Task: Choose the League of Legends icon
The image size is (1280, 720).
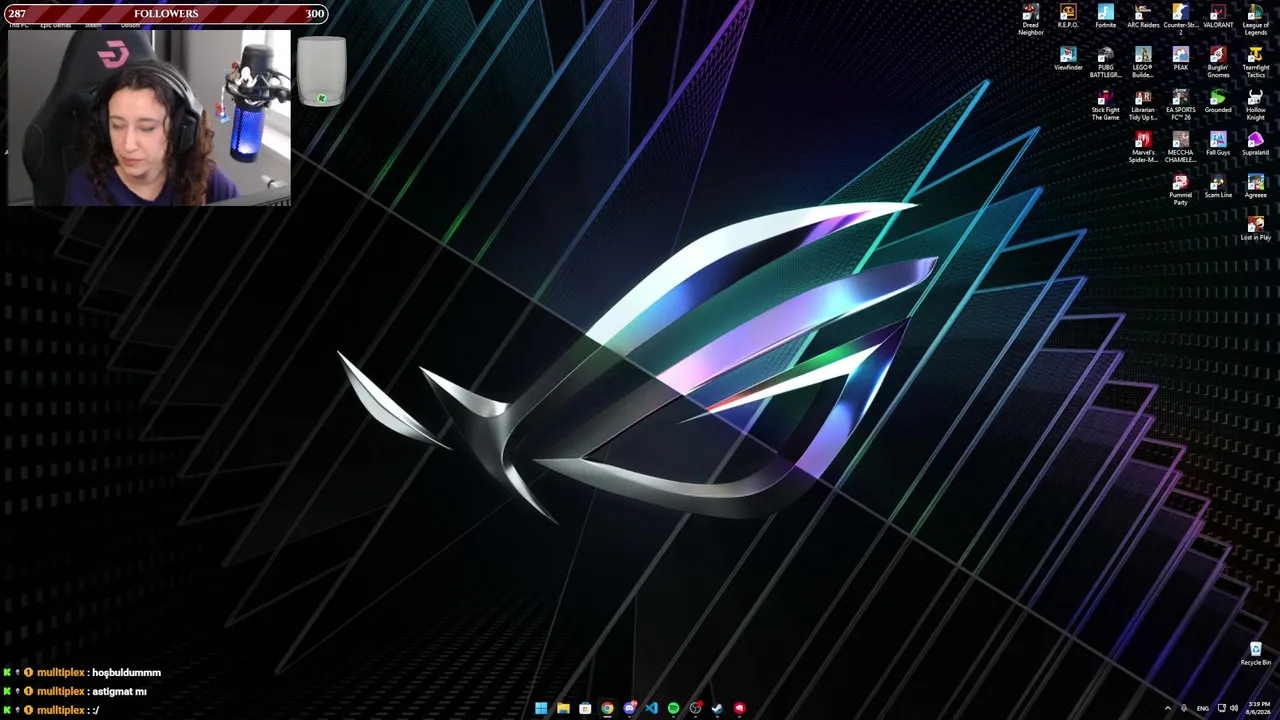Action: [x=1256, y=20]
